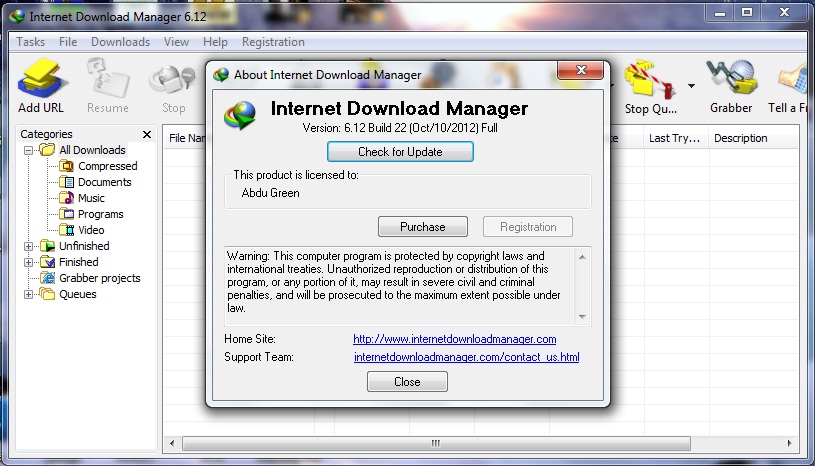Click the Resume toolbar icon
815x466 pixels.
[x=108, y=79]
